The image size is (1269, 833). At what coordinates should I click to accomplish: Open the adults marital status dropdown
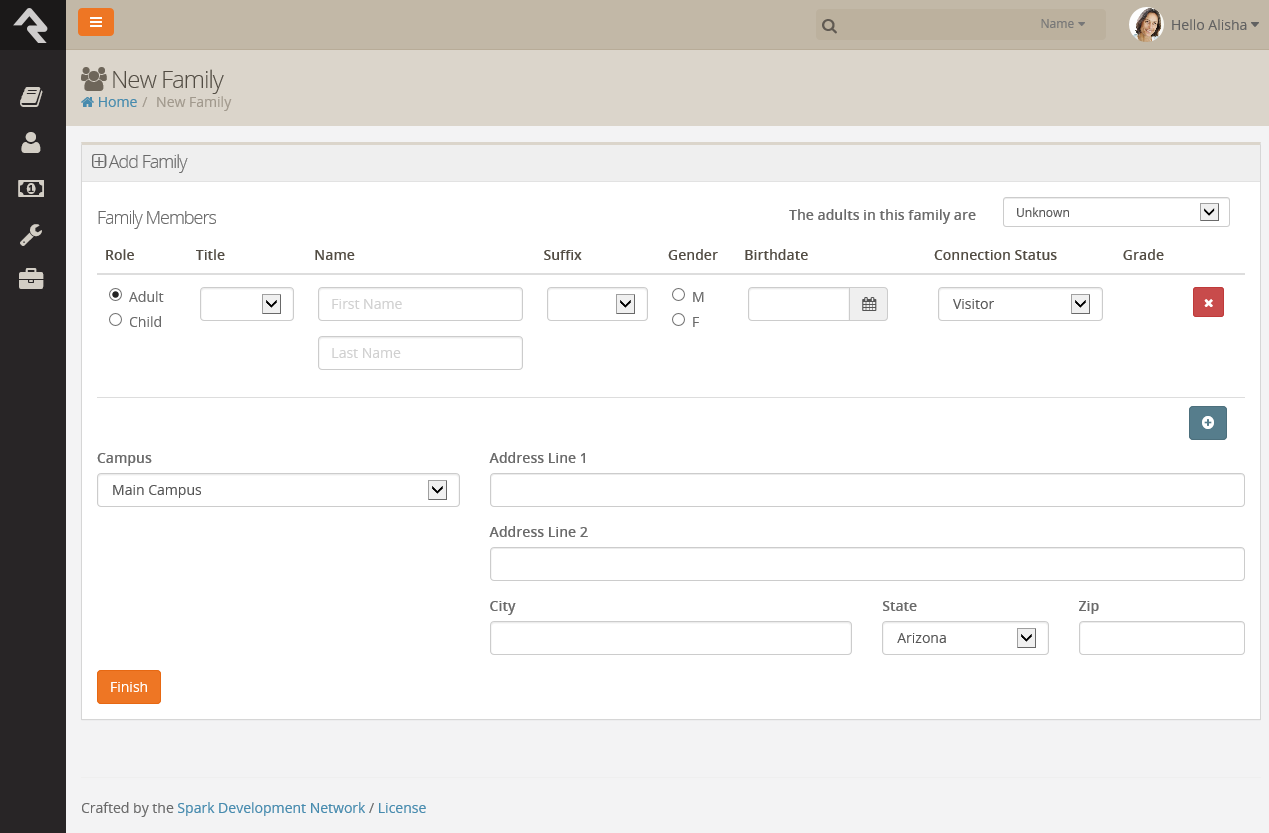(1116, 212)
